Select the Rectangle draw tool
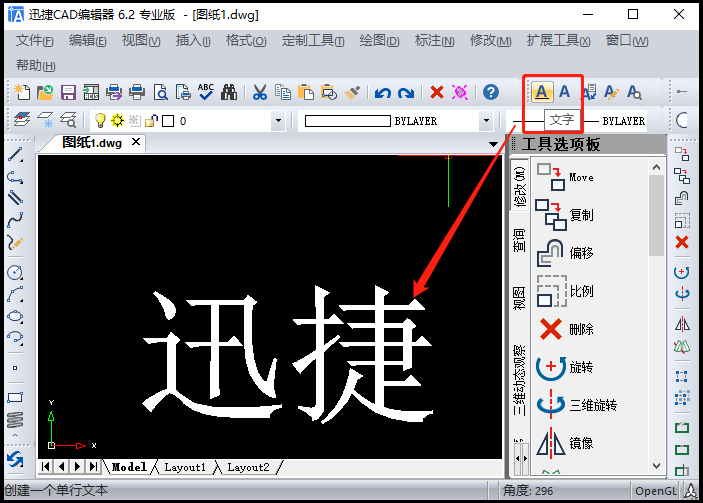Screen dimensions: 703x503 (x=15, y=397)
